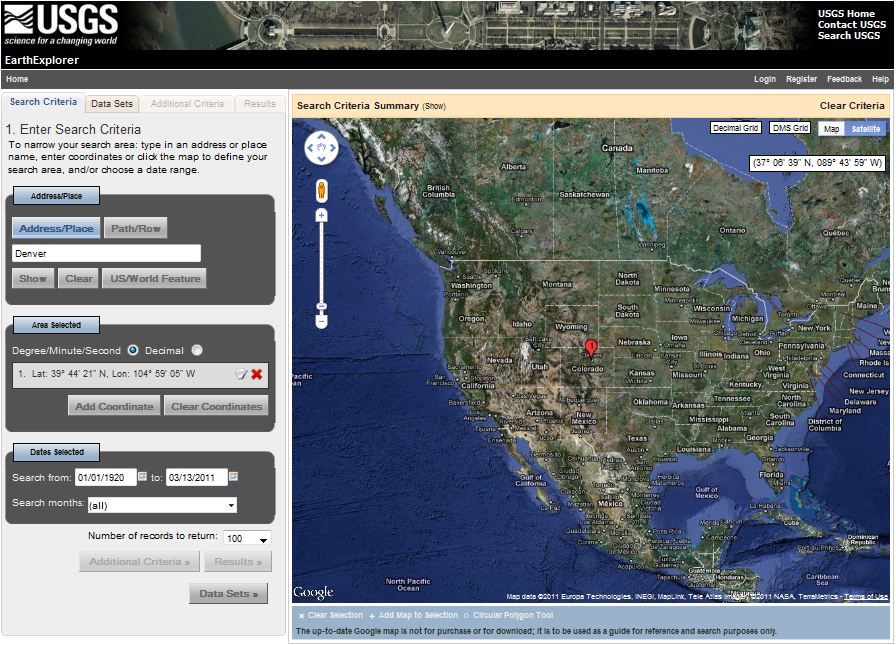This screenshot has width=896, height=645.
Task: Open the Search USGS link
Action: point(849,35)
